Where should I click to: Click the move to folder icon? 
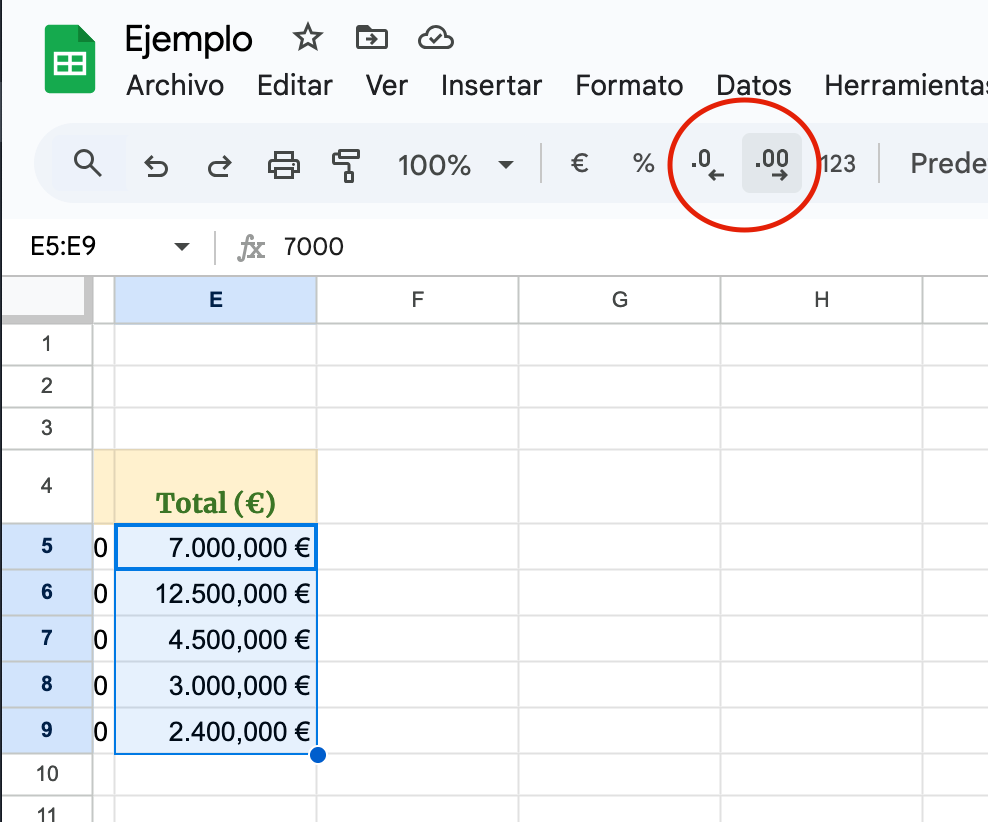371,39
